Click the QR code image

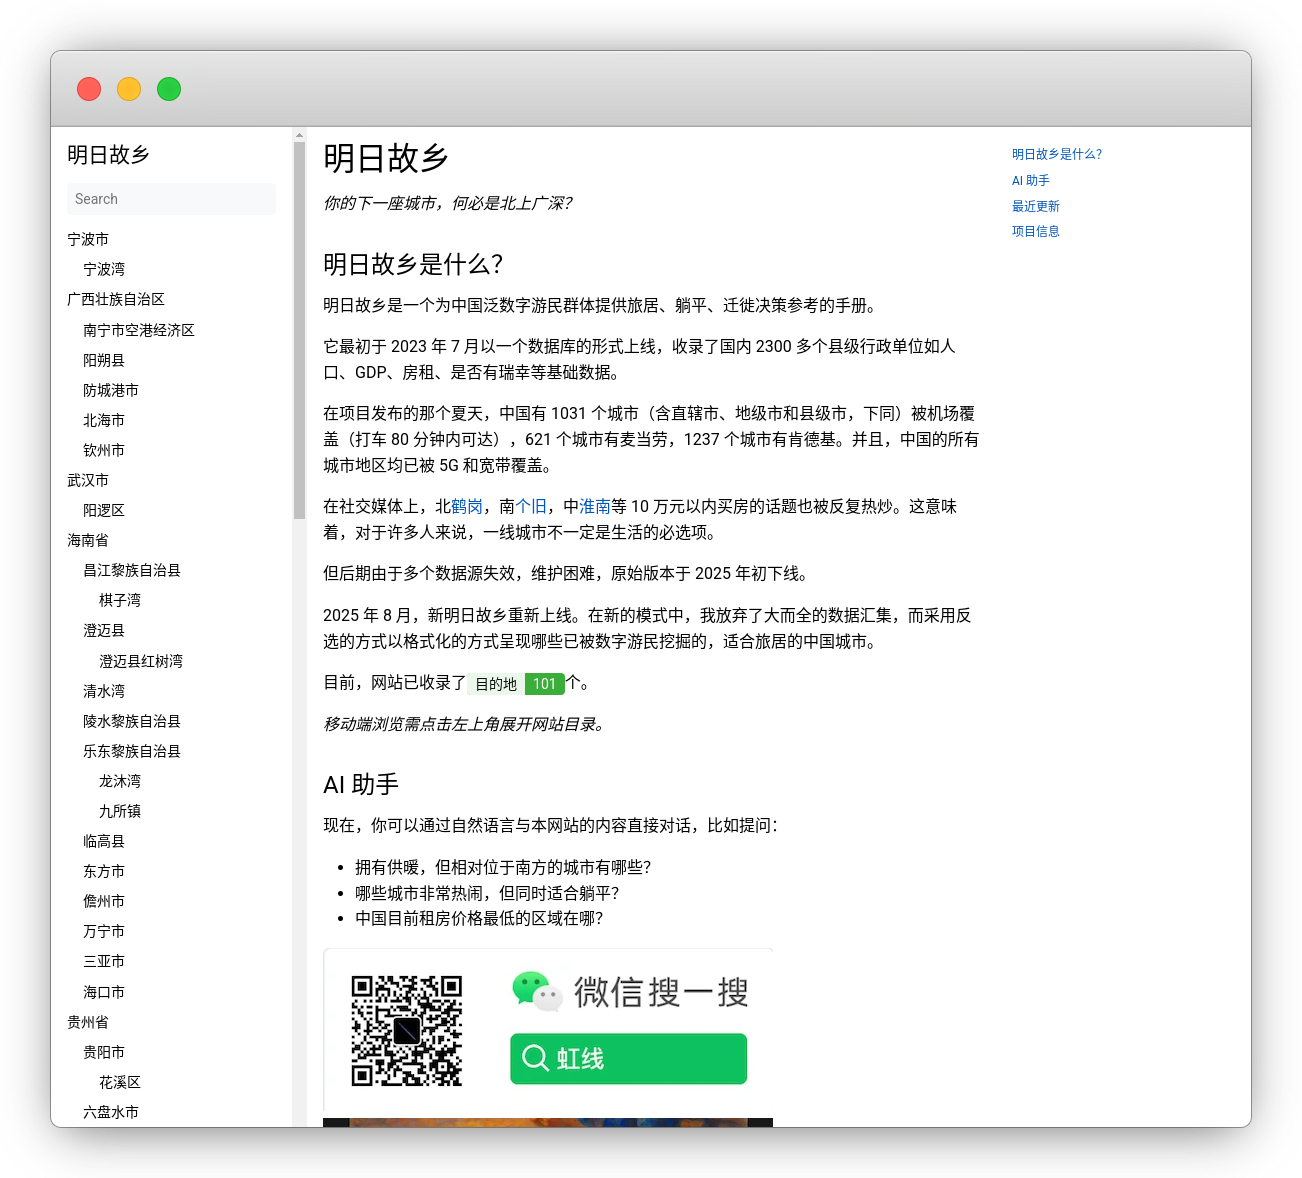tap(407, 1031)
